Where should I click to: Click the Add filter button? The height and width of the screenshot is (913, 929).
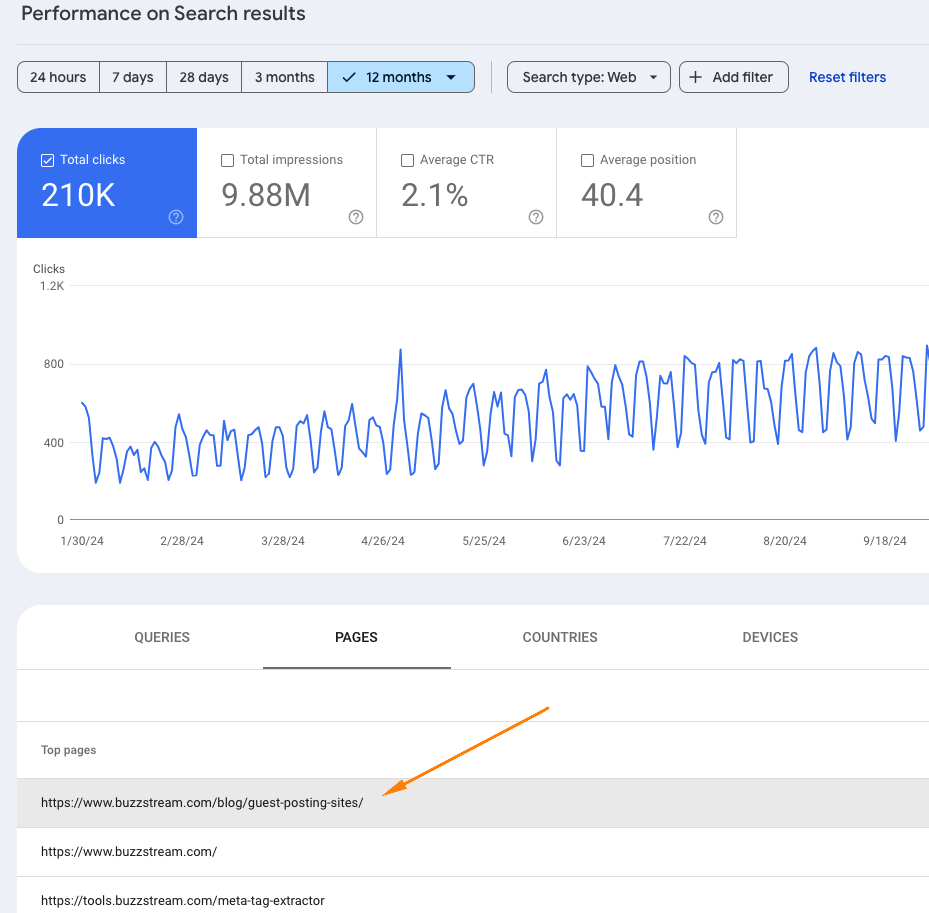733,77
